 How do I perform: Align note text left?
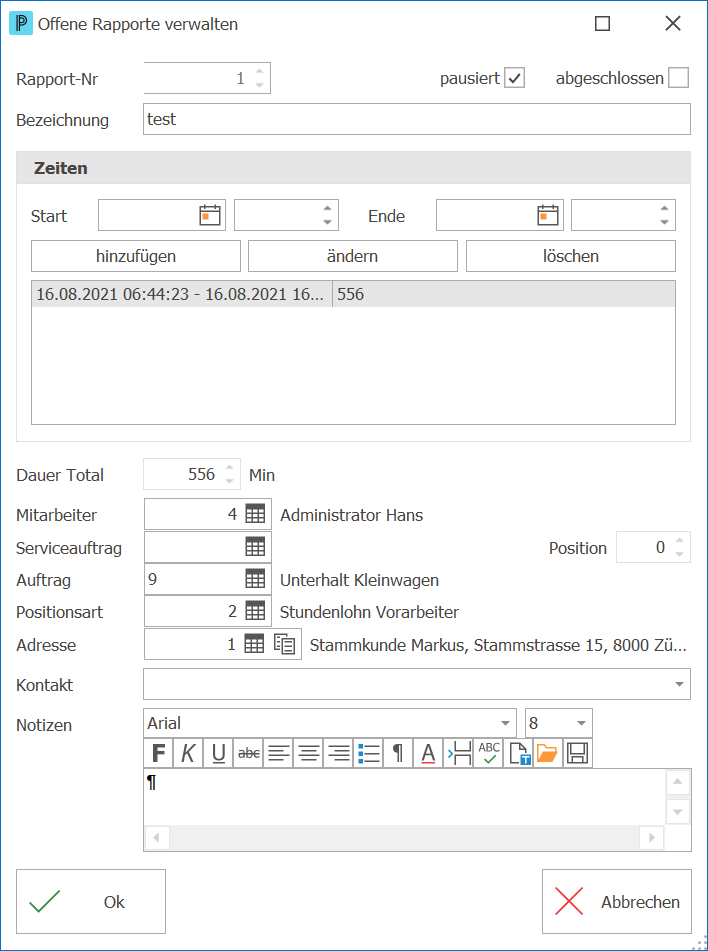pos(278,753)
